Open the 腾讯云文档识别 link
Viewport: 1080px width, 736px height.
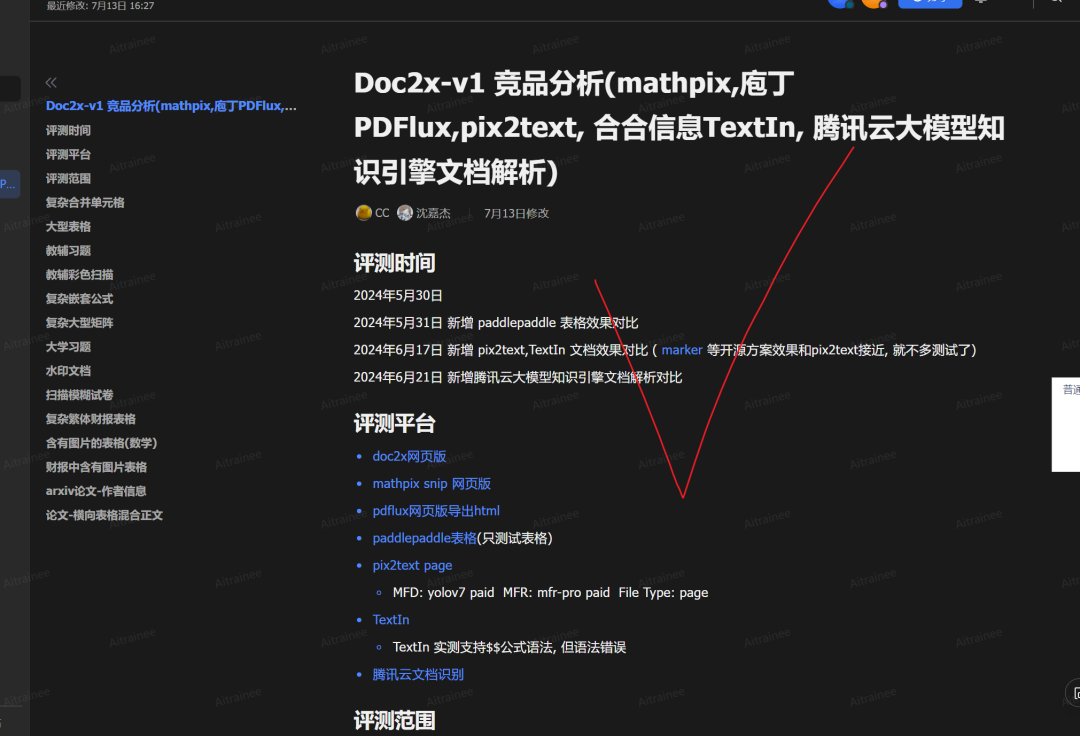pos(416,674)
